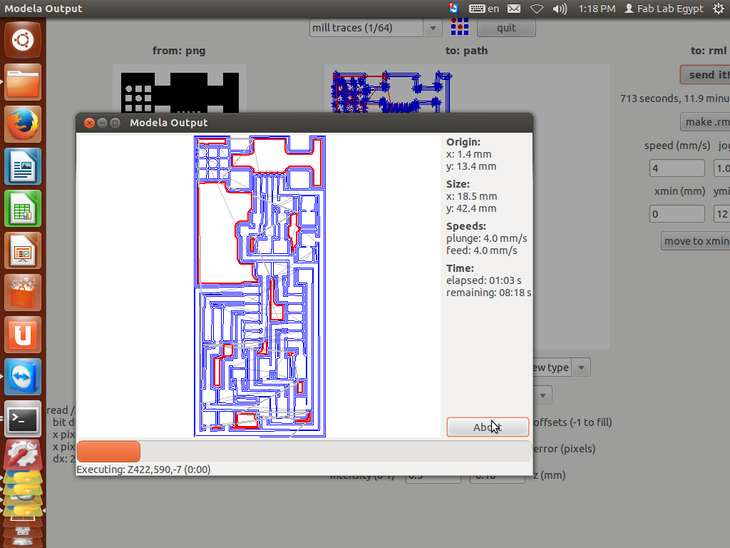The width and height of the screenshot is (730, 548).
Task: Abort the Modela milling job
Action: coord(487,427)
